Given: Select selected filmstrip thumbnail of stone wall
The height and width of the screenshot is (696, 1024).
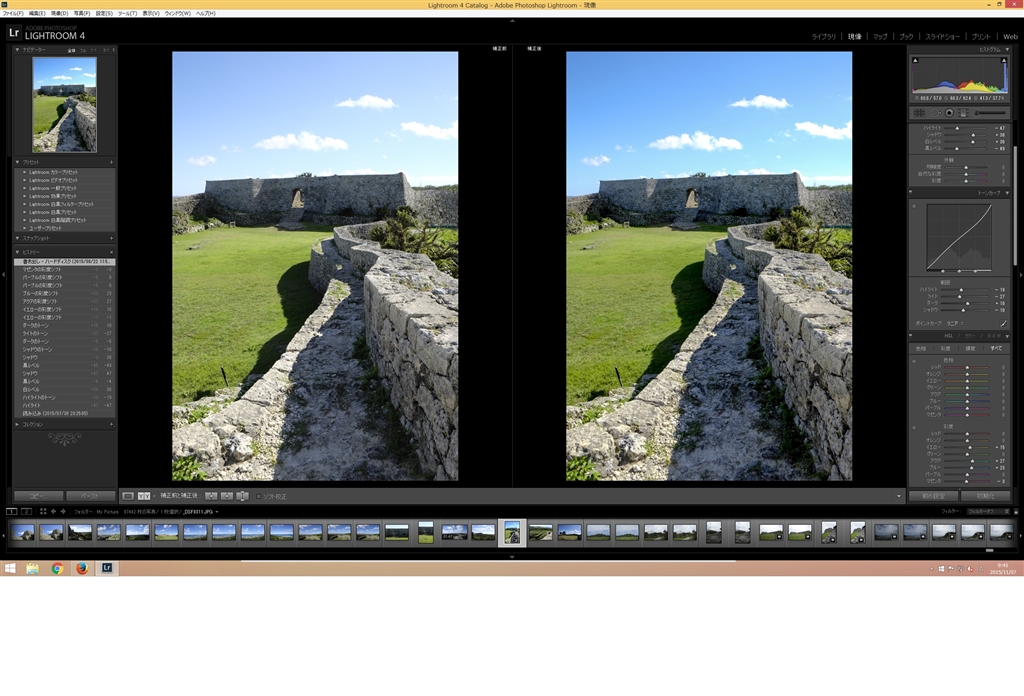Looking at the screenshot, I should (513, 533).
